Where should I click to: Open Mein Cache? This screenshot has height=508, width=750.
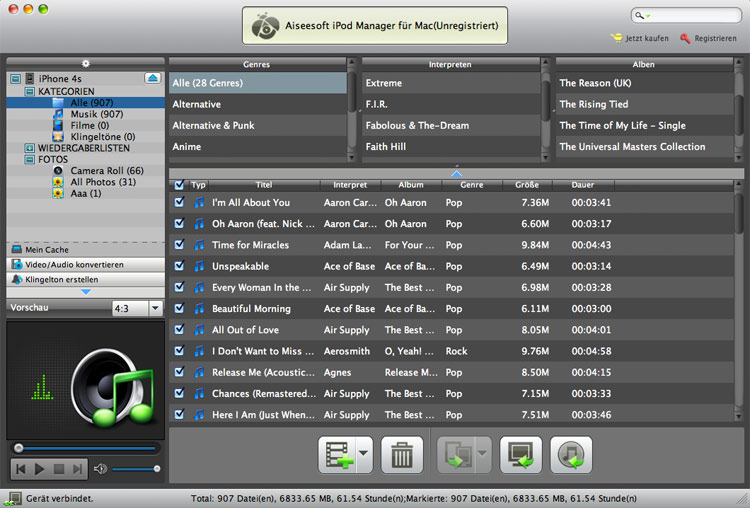point(86,250)
